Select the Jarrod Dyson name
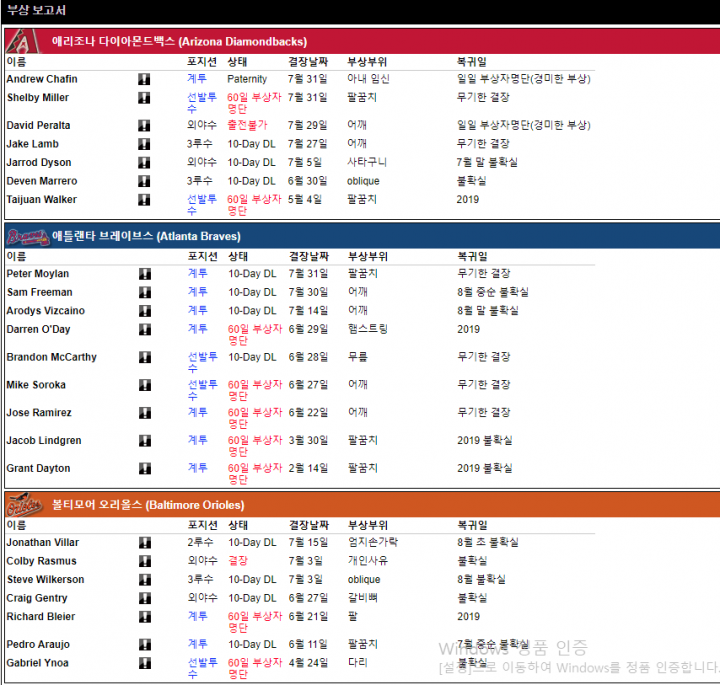The height and width of the screenshot is (685, 720). 39,163
